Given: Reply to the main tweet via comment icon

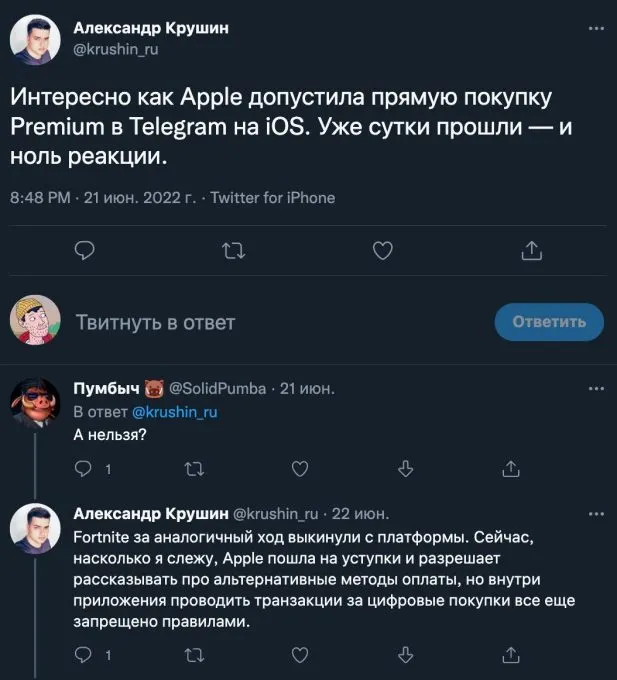Looking at the screenshot, I should [85, 252].
